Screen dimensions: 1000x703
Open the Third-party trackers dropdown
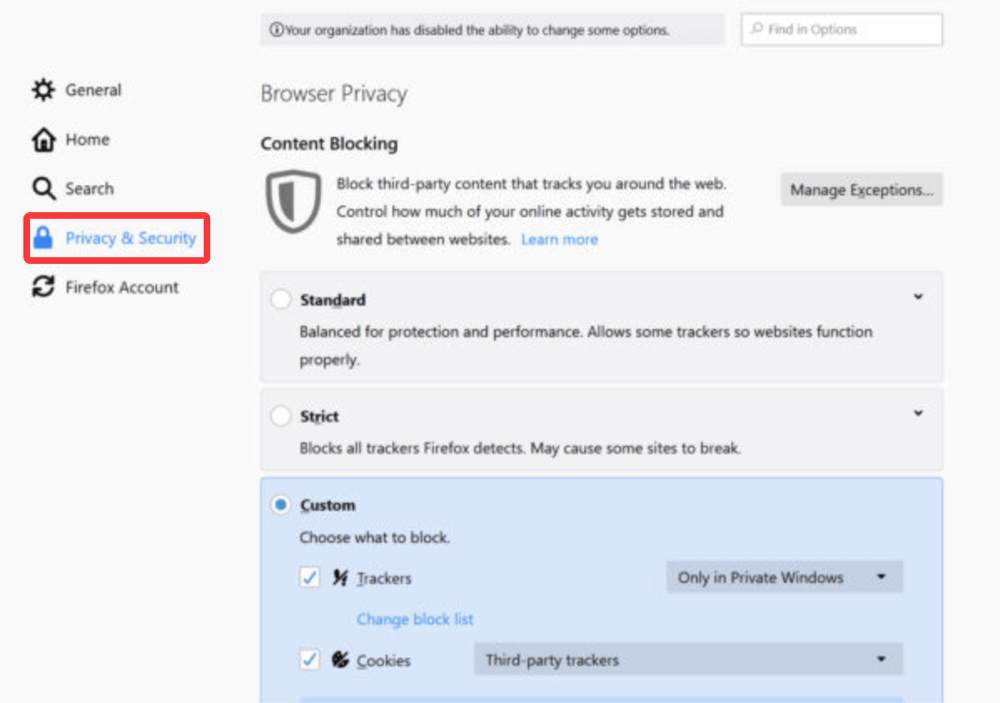pos(687,660)
